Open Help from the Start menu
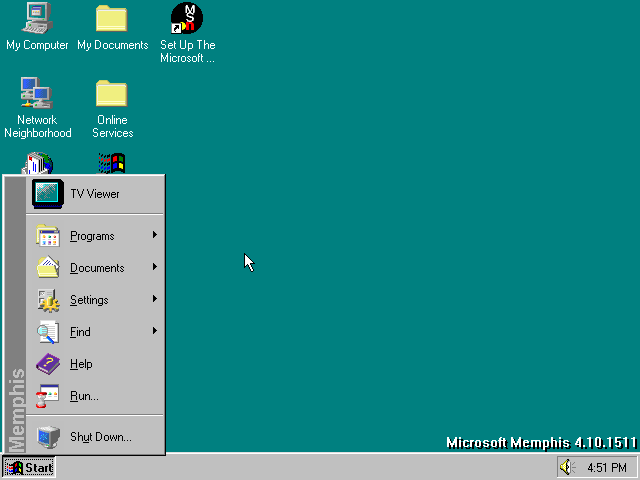 click(x=95, y=364)
